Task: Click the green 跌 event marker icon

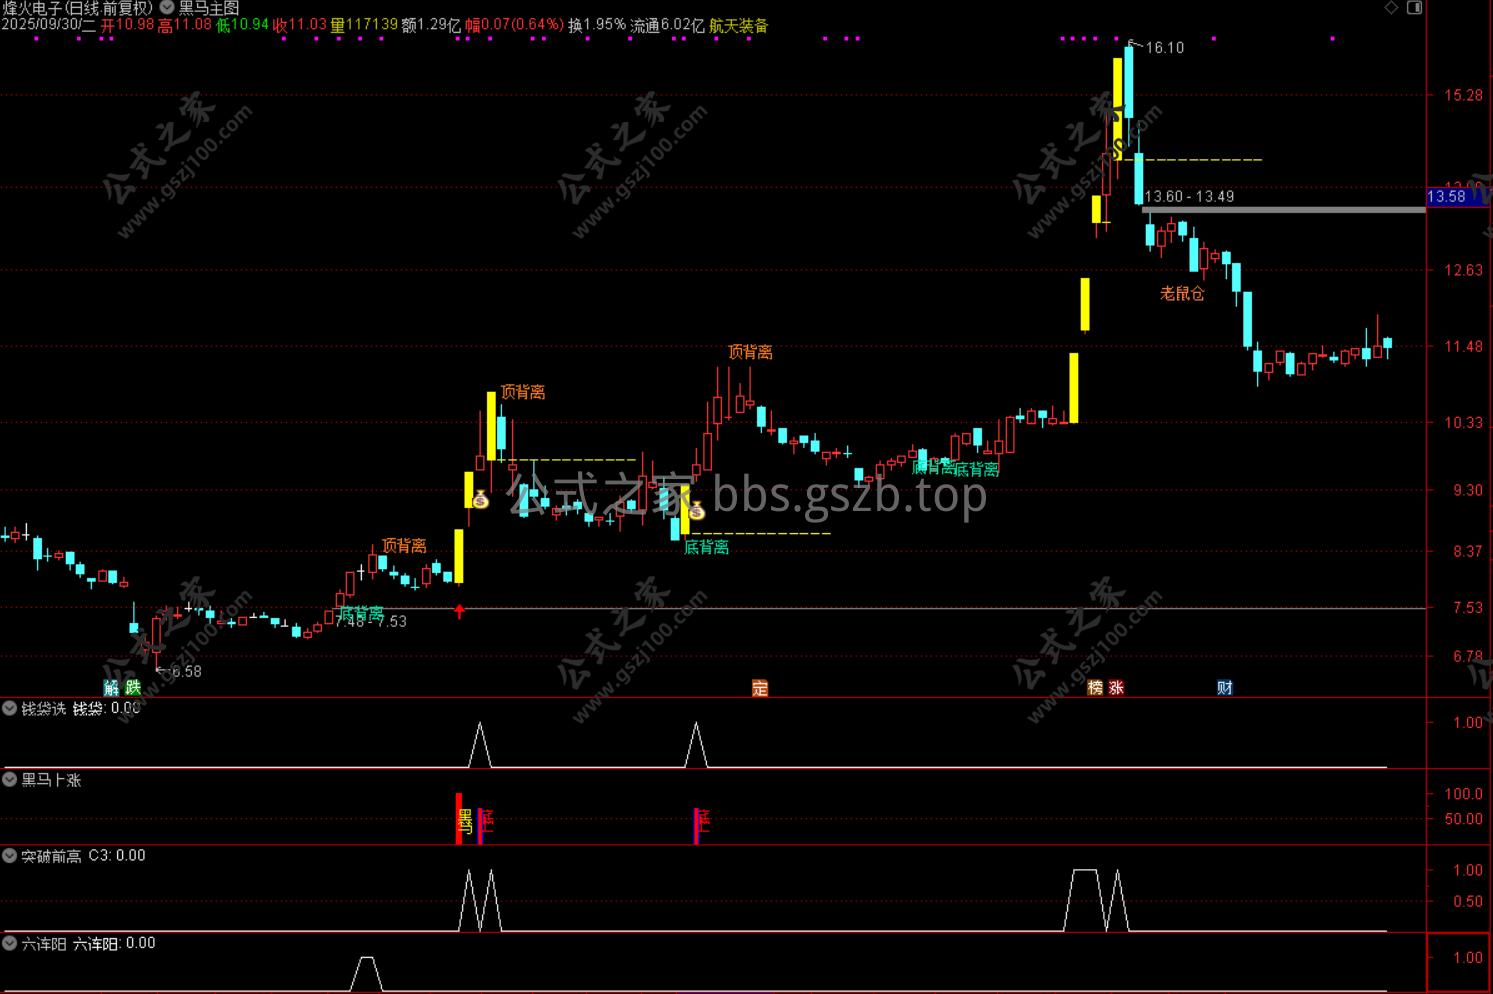Action: pyautogui.click(x=132, y=687)
